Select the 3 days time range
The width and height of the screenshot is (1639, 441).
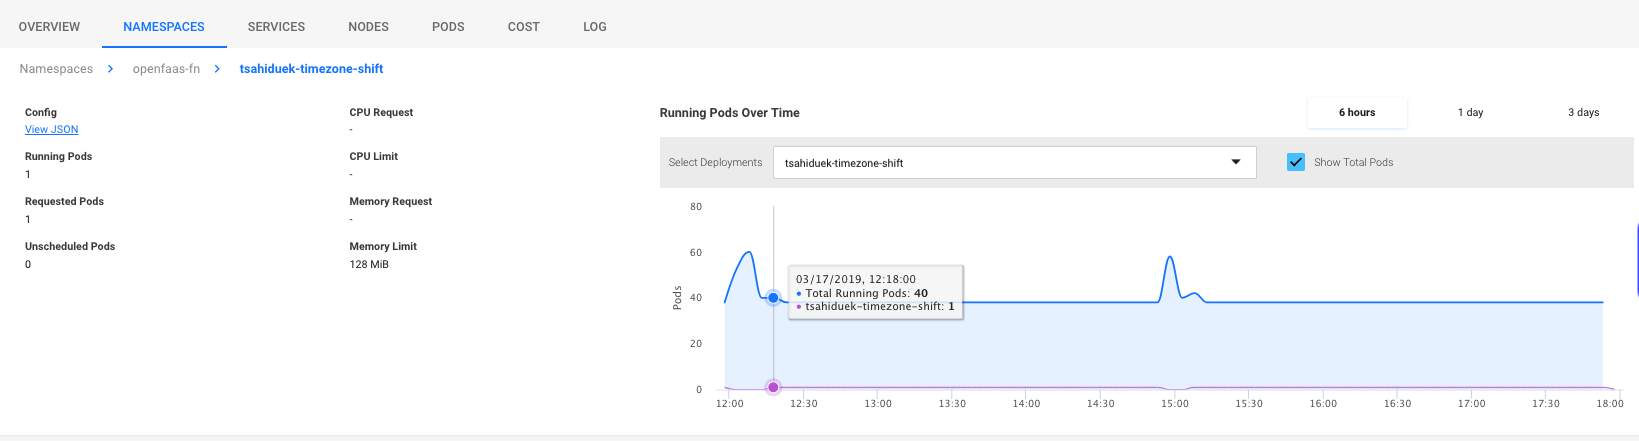click(x=1583, y=113)
